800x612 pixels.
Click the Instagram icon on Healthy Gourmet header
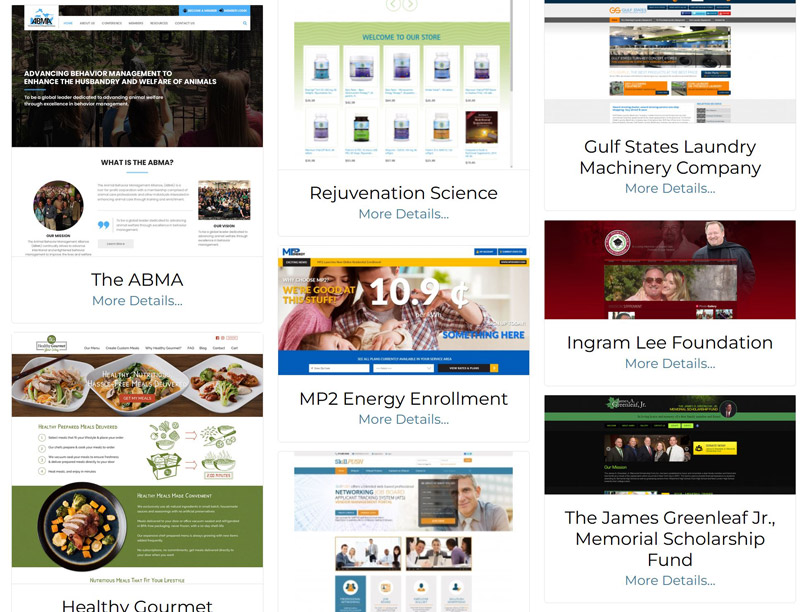coord(222,337)
